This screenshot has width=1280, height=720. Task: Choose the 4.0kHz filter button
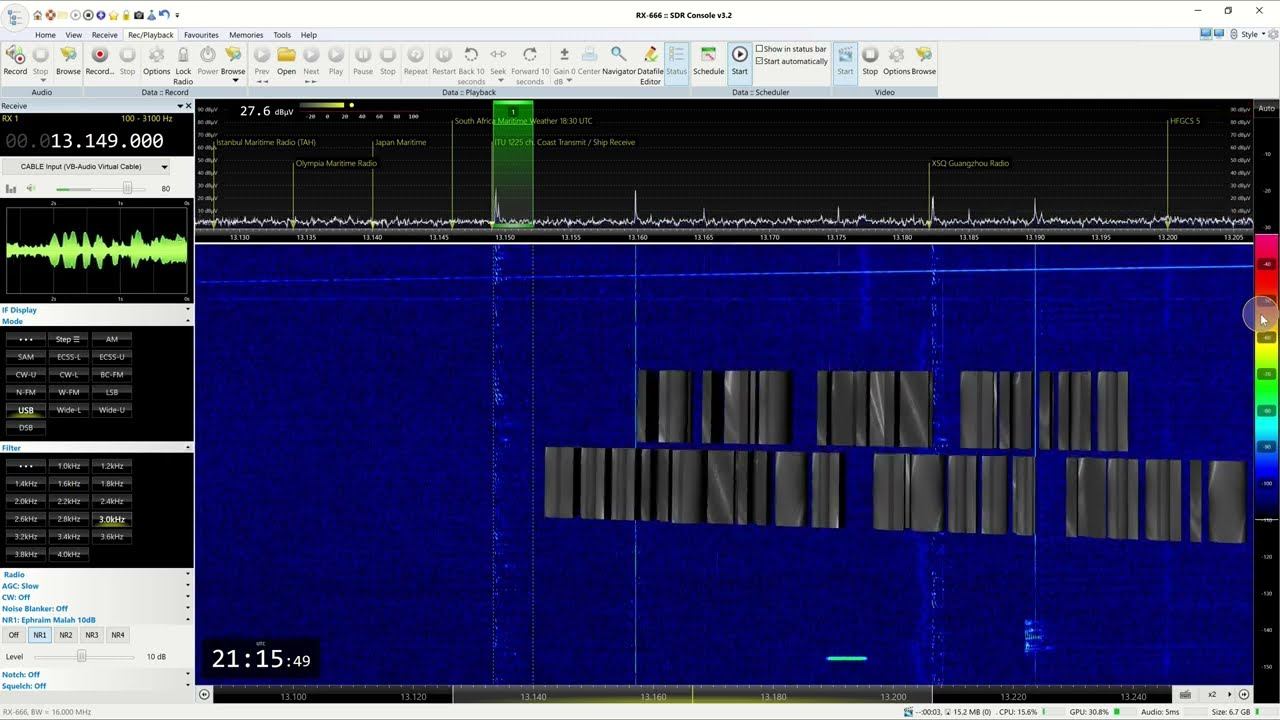69,554
